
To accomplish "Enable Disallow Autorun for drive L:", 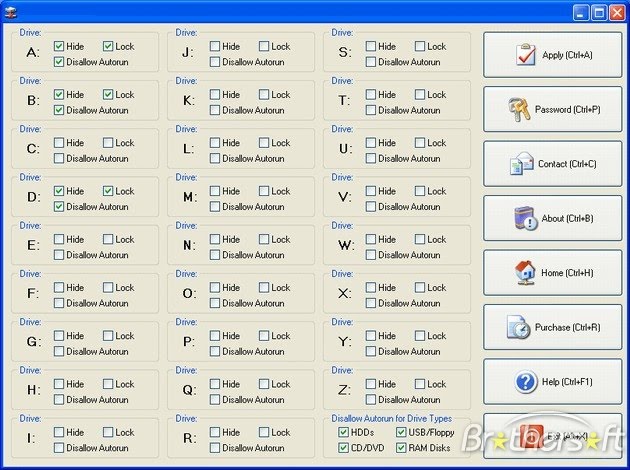I will tap(215, 158).
